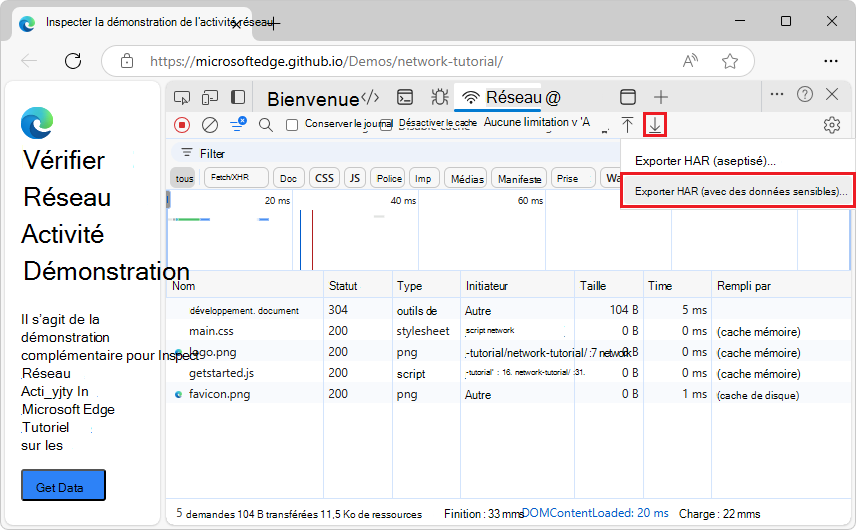Toggle the DevTools sidebar dock icon

pos(238,97)
